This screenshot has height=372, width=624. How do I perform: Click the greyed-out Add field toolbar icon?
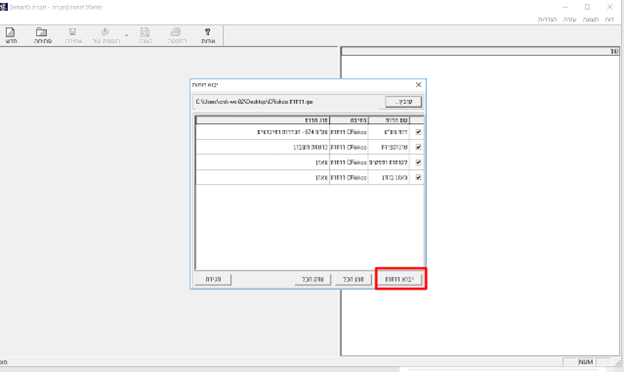pyautogui.click(x=105, y=32)
